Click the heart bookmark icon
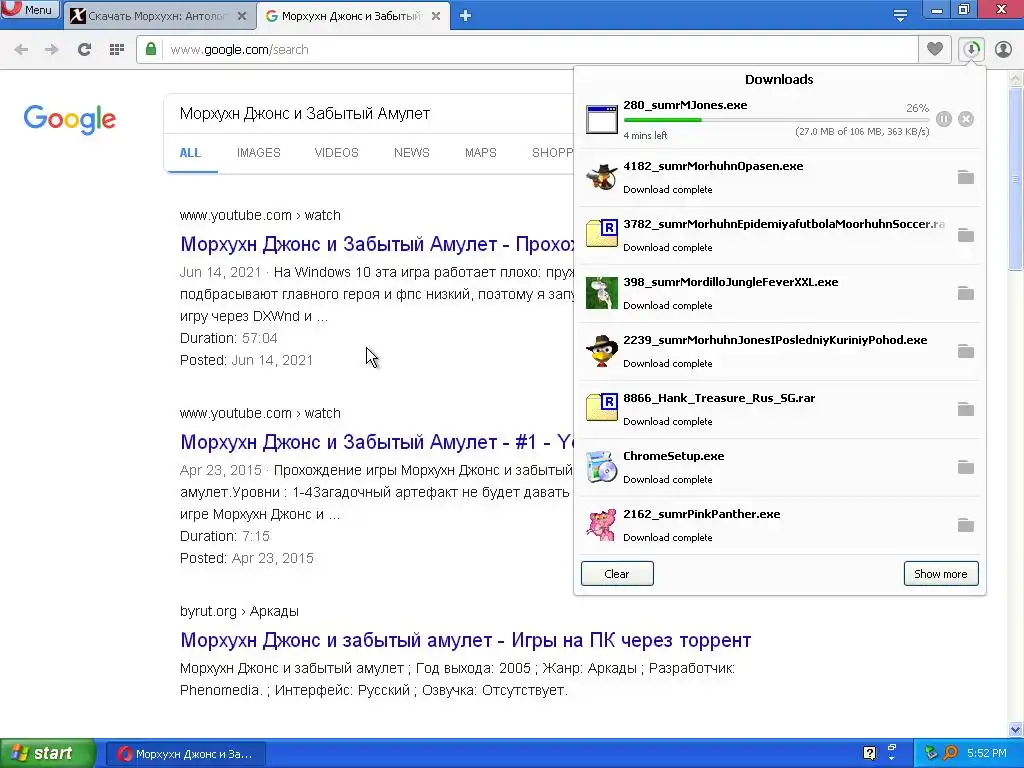The height and width of the screenshot is (768, 1024). click(x=935, y=50)
